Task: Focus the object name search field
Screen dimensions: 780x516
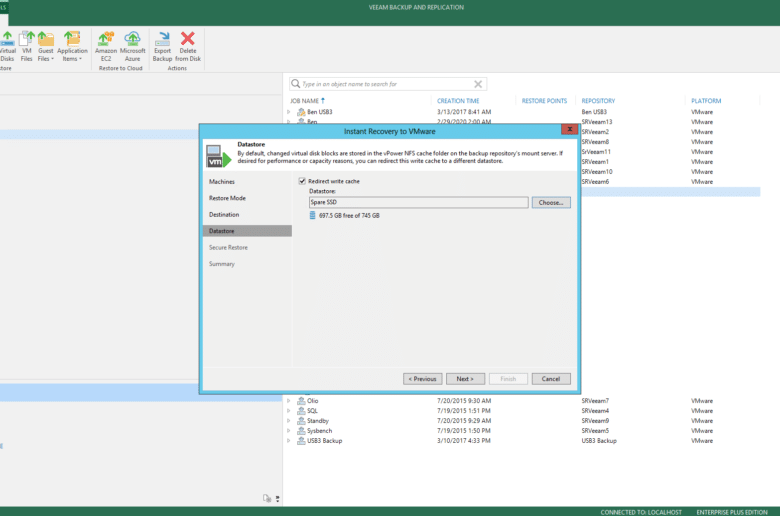Action: coord(386,84)
